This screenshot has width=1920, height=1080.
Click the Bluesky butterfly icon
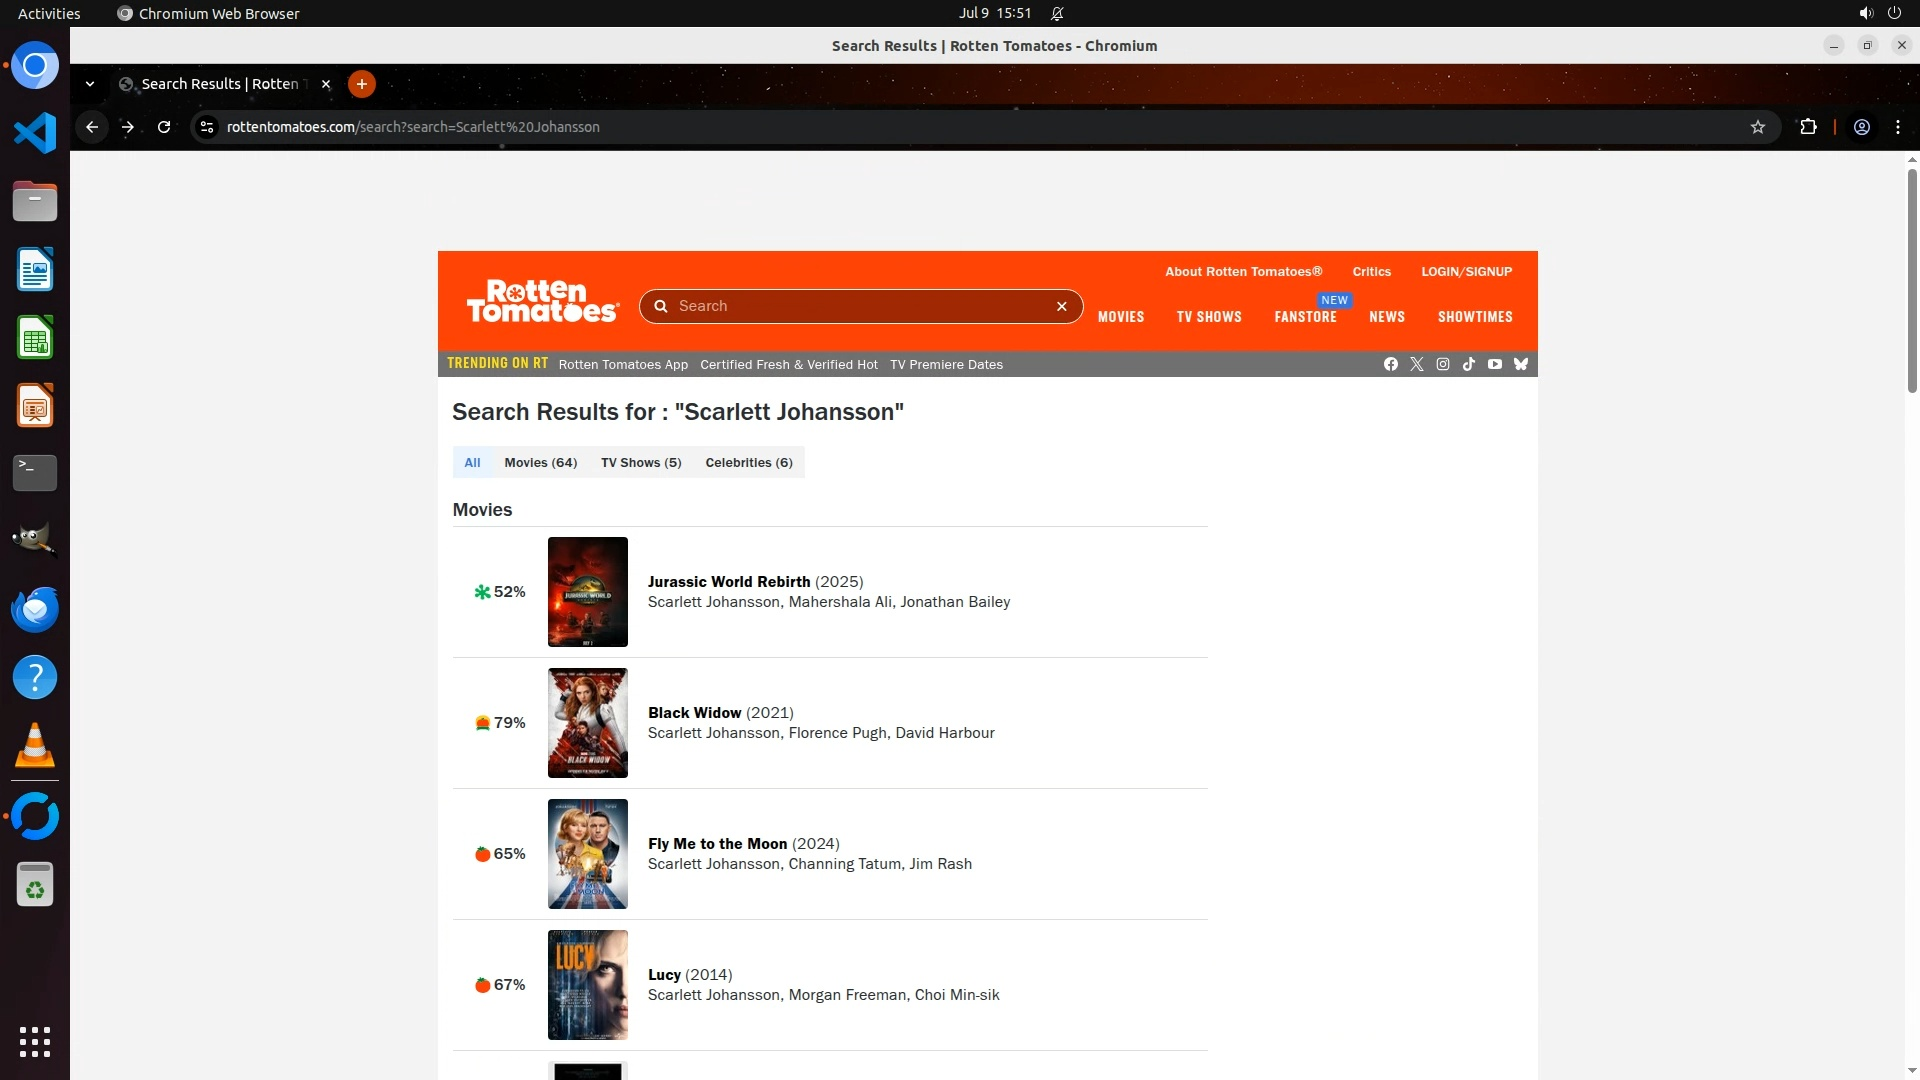click(1520, 364)
